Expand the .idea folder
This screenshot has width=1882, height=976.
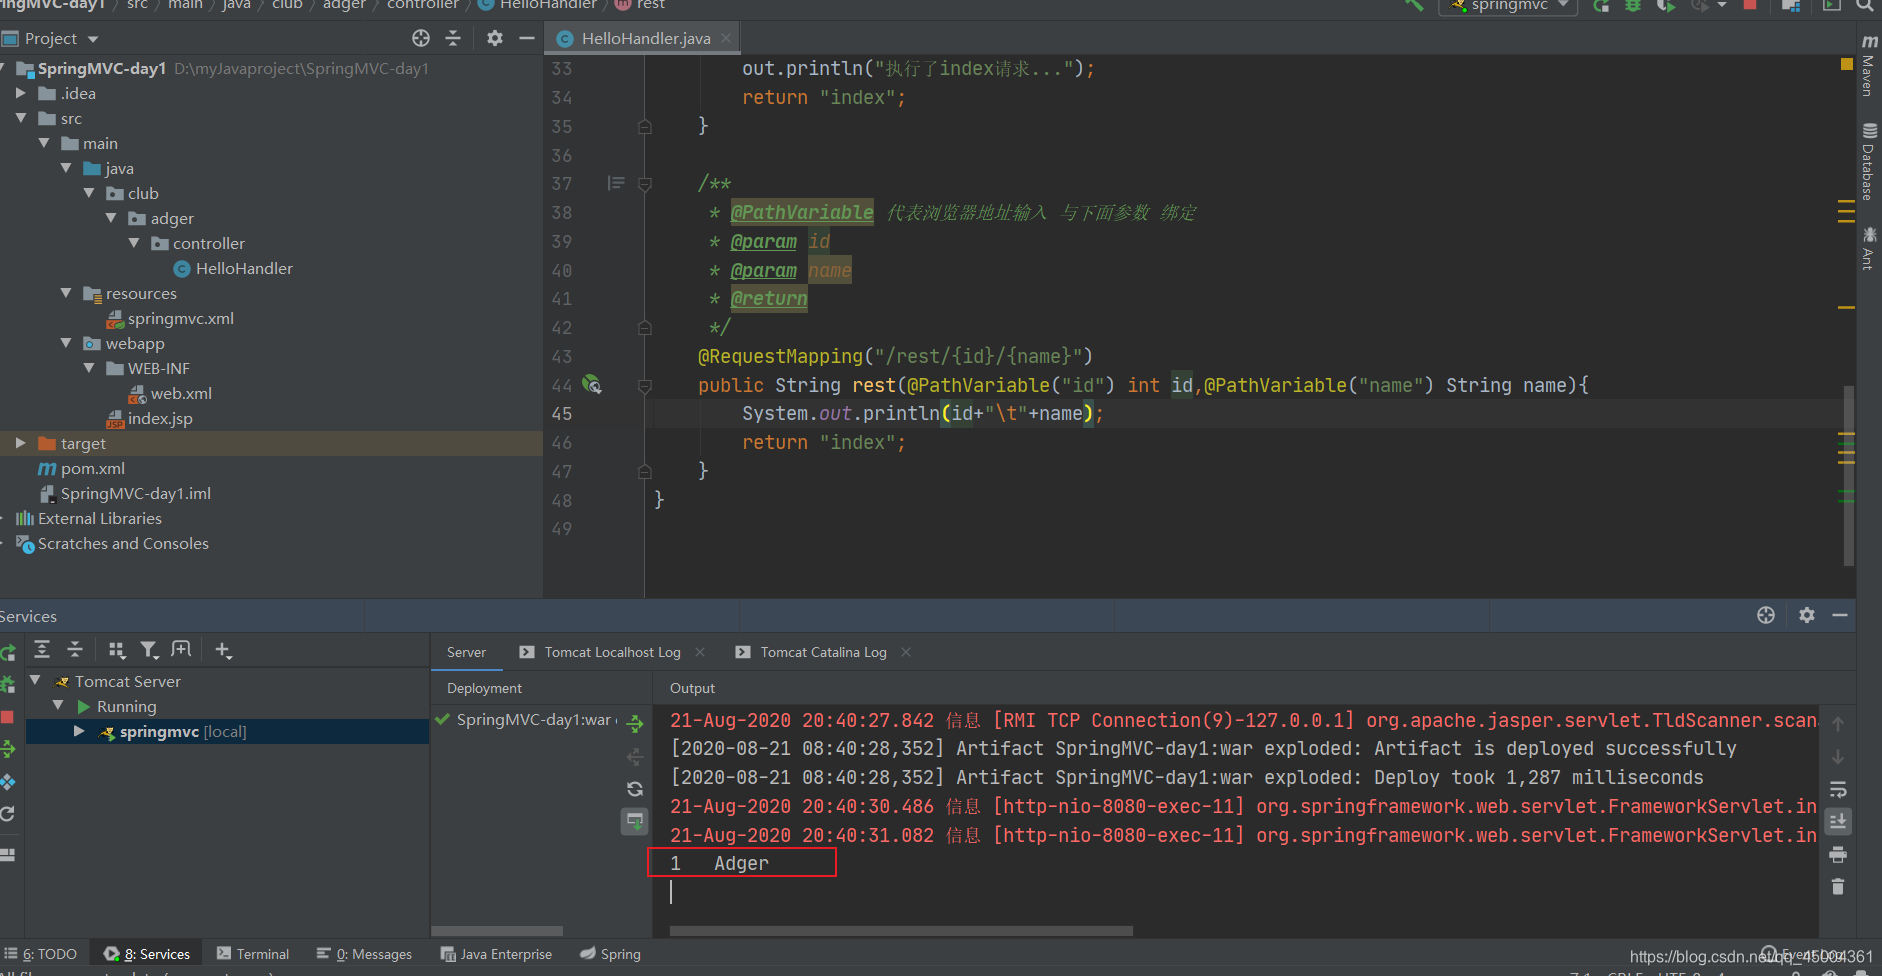20,93
